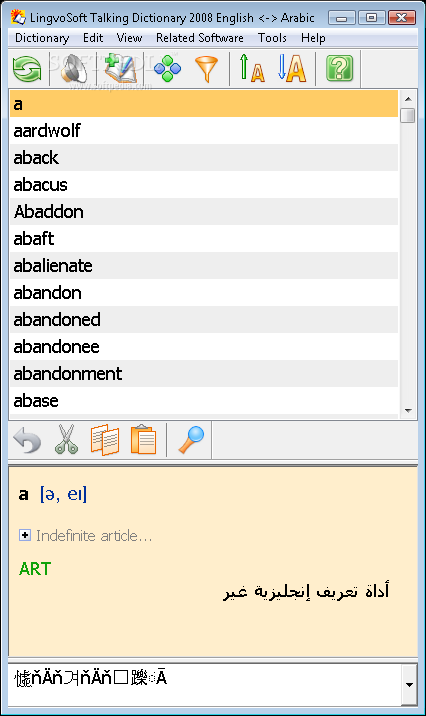The width and height of the screenshot is (426, 716).
Task: Click the clipboard paste icon
Action: coord(143,440)
